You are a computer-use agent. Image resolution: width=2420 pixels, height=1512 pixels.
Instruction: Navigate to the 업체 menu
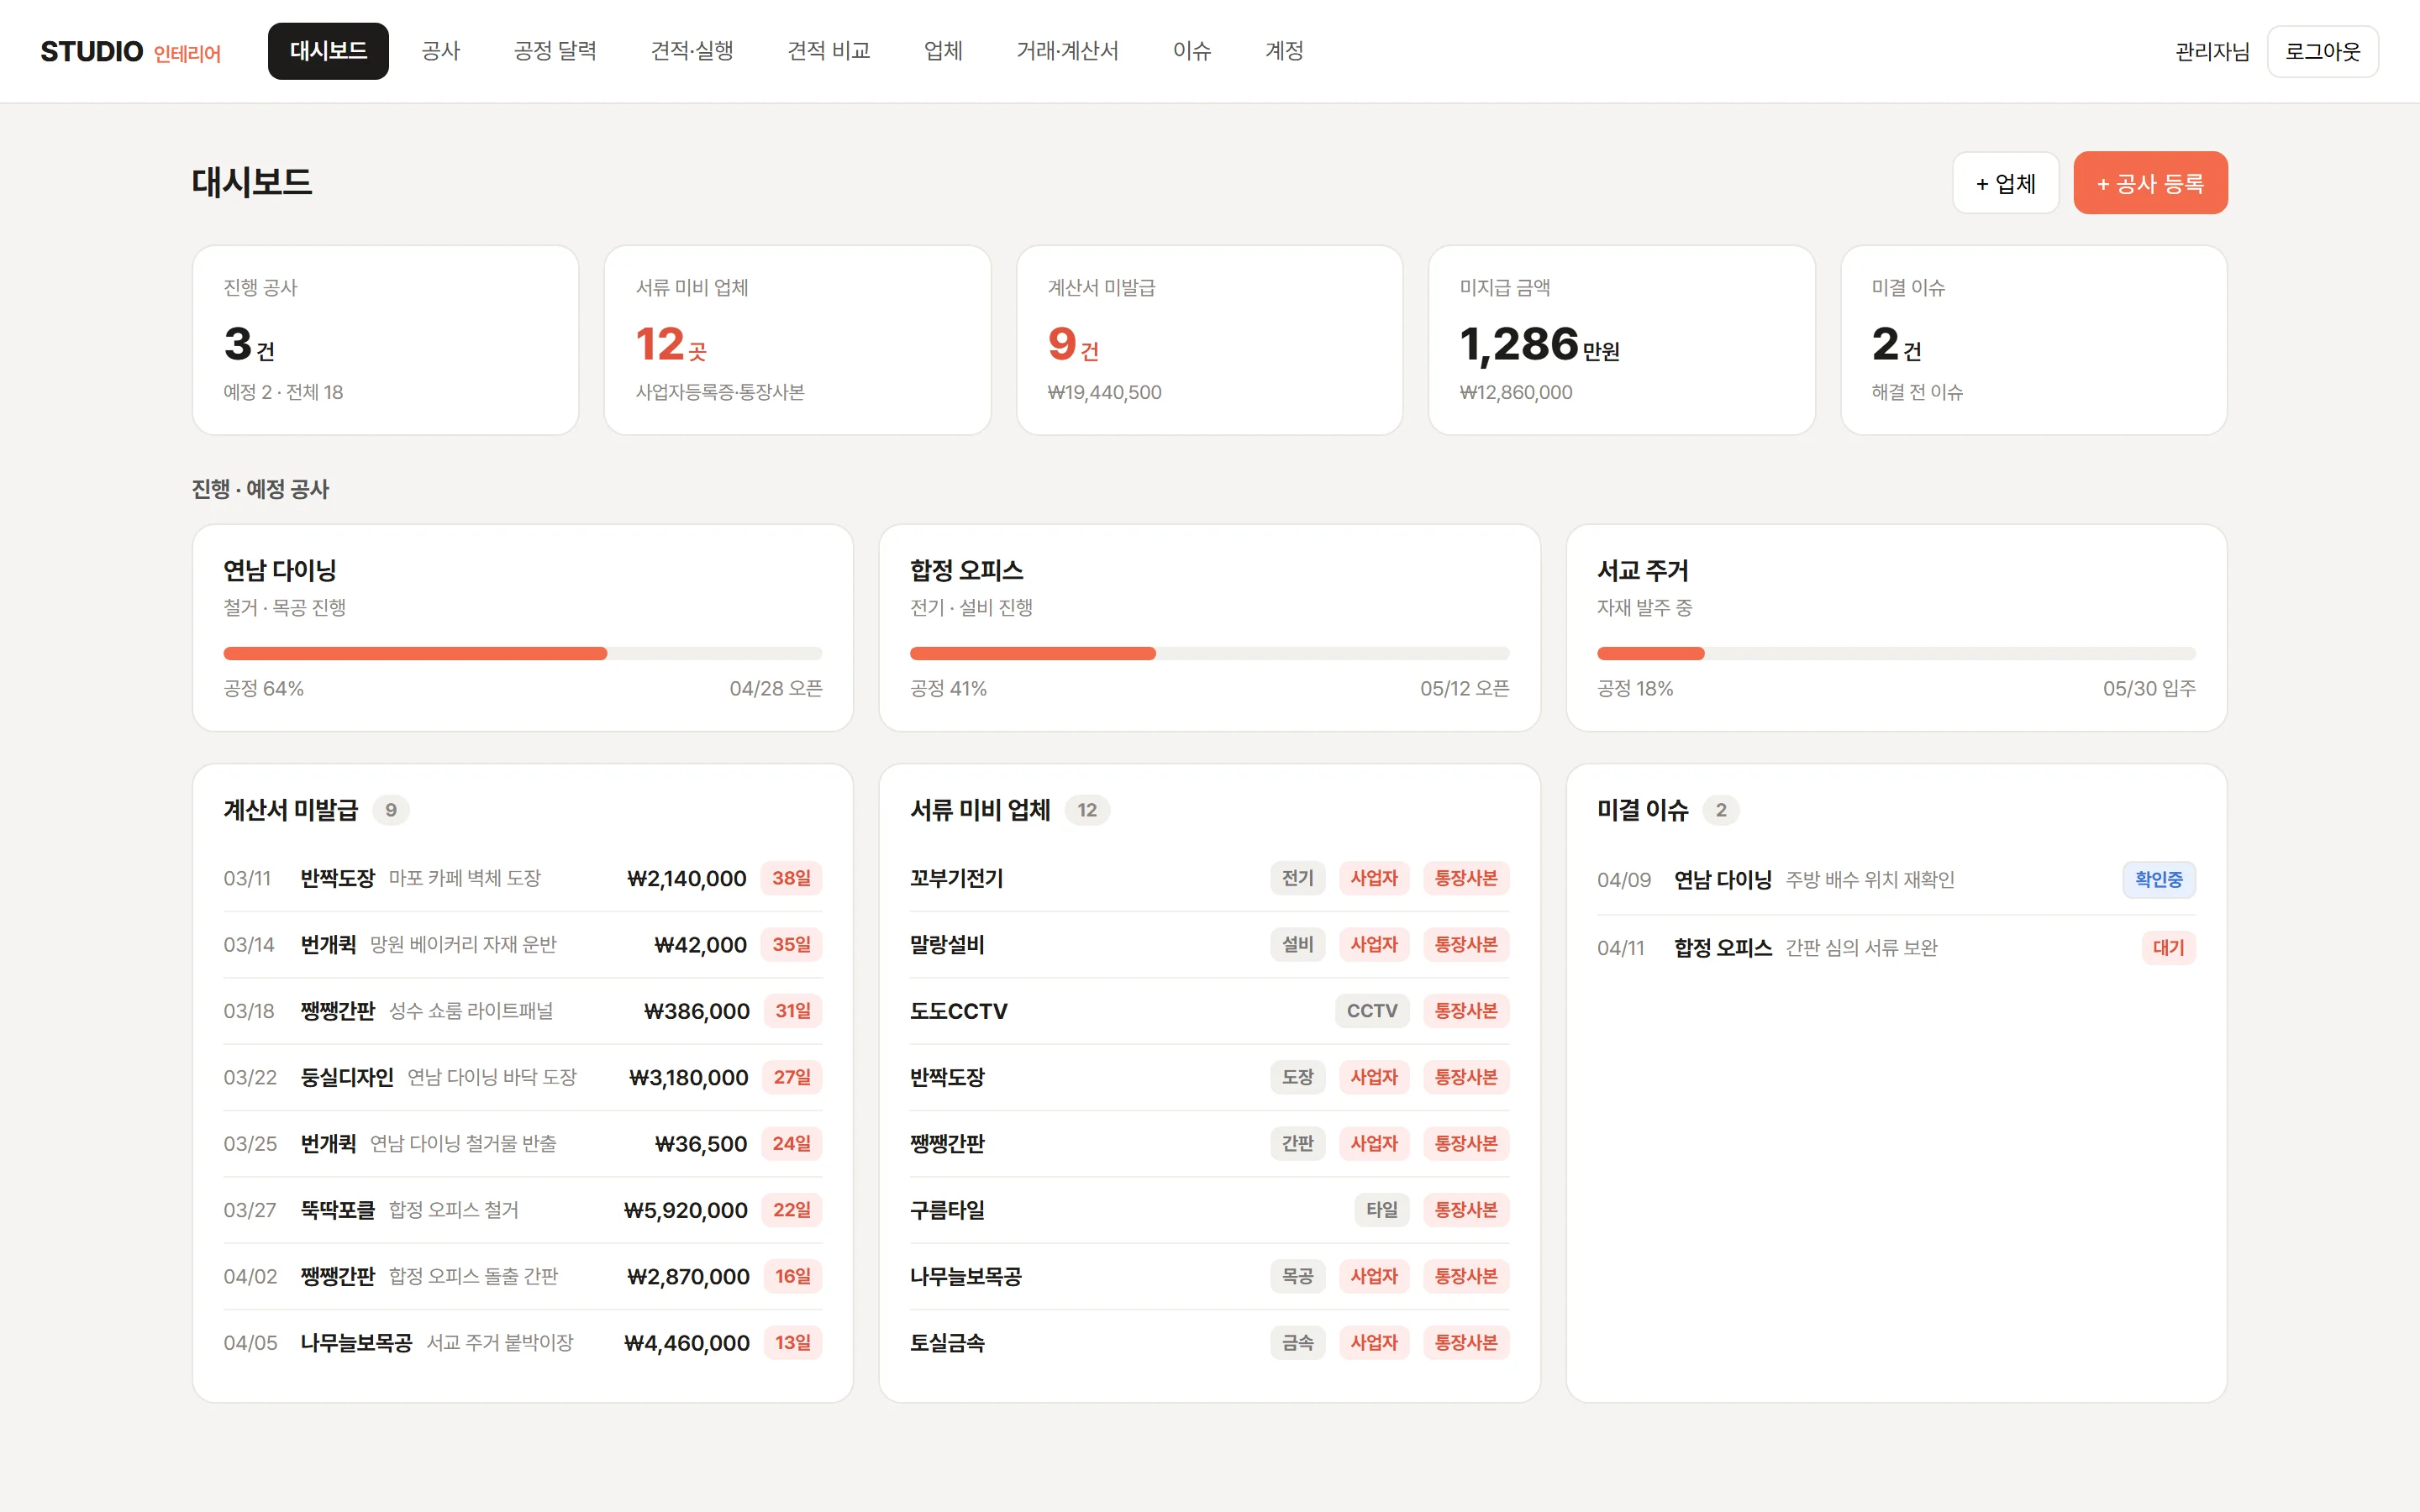pos(943,51)
